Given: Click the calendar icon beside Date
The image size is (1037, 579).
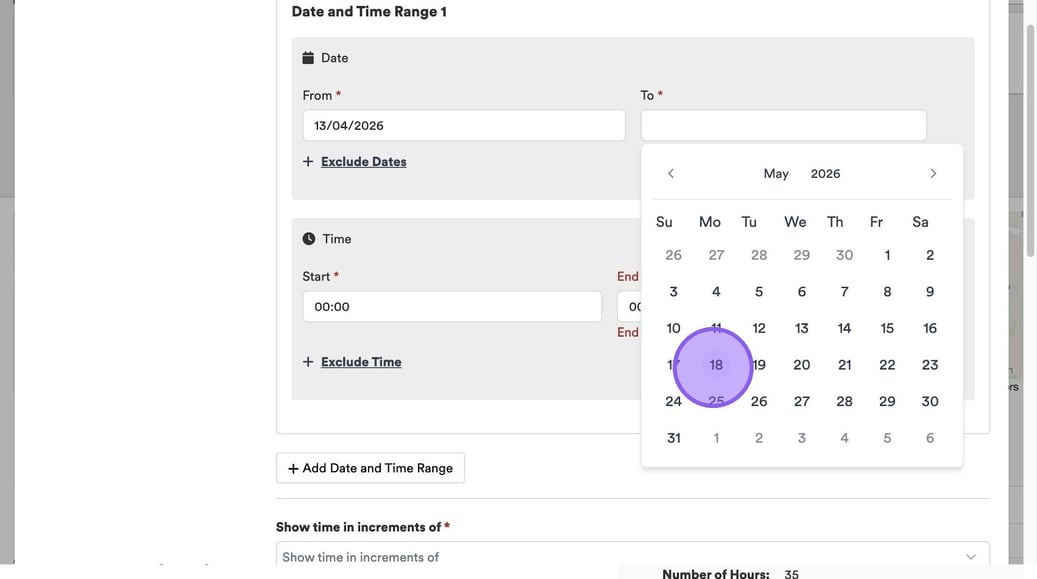Looking at the screenshot, I should click(x=308, y=58).
